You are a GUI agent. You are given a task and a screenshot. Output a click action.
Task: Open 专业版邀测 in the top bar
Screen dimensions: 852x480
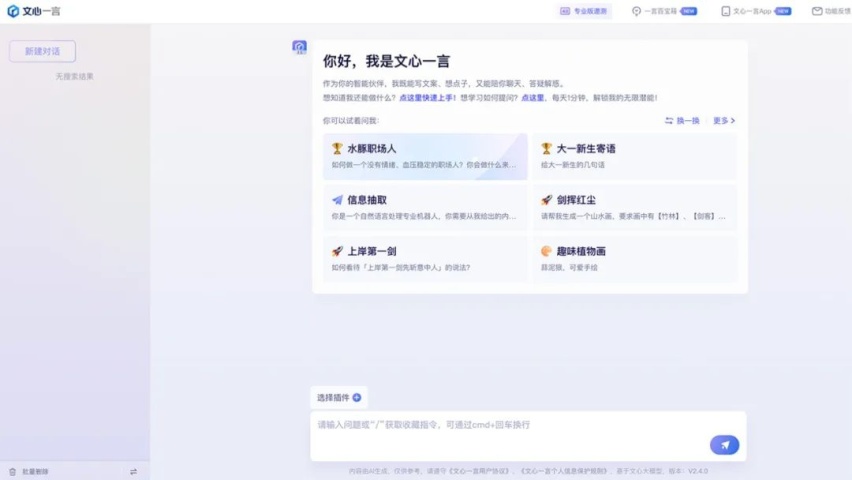click(584, 11)
